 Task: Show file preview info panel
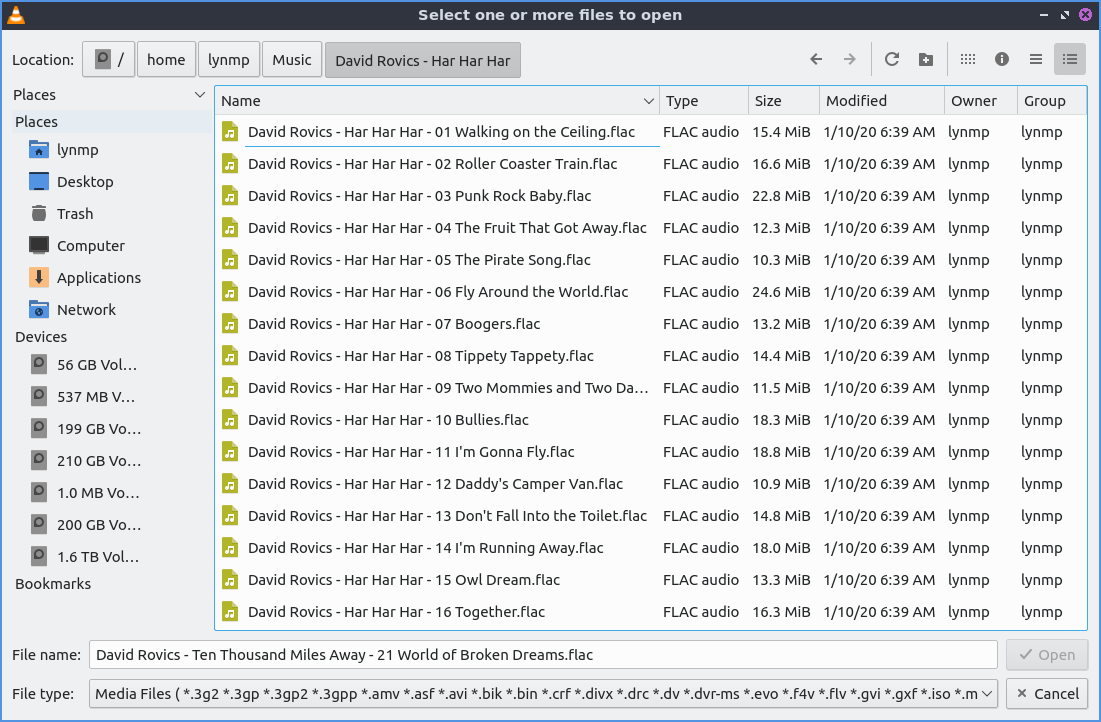(x=1001, y=60)
